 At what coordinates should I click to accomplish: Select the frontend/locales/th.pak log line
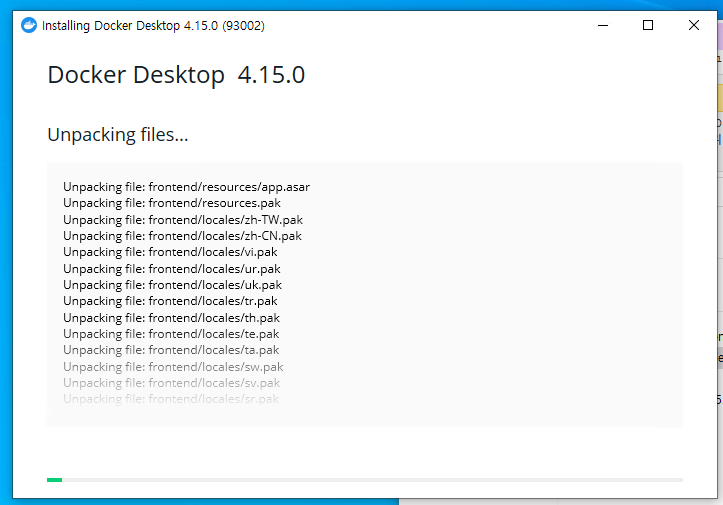tap(172, 318)
